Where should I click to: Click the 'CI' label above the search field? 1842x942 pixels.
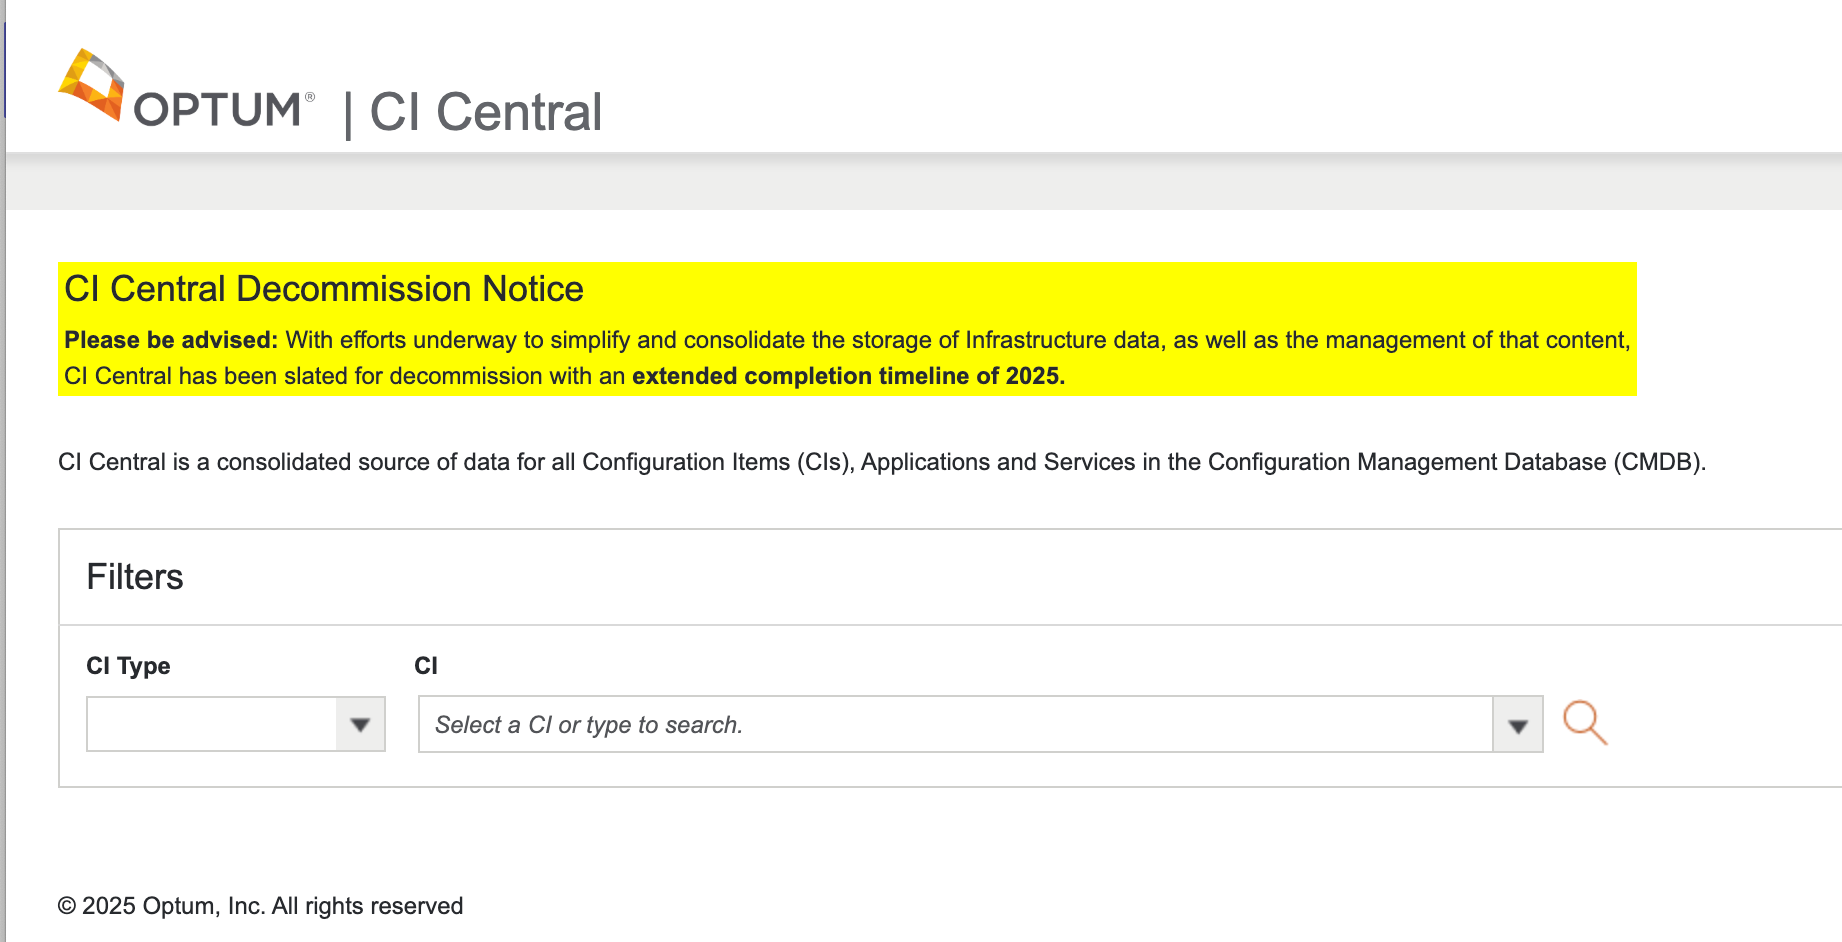point(426,666)
